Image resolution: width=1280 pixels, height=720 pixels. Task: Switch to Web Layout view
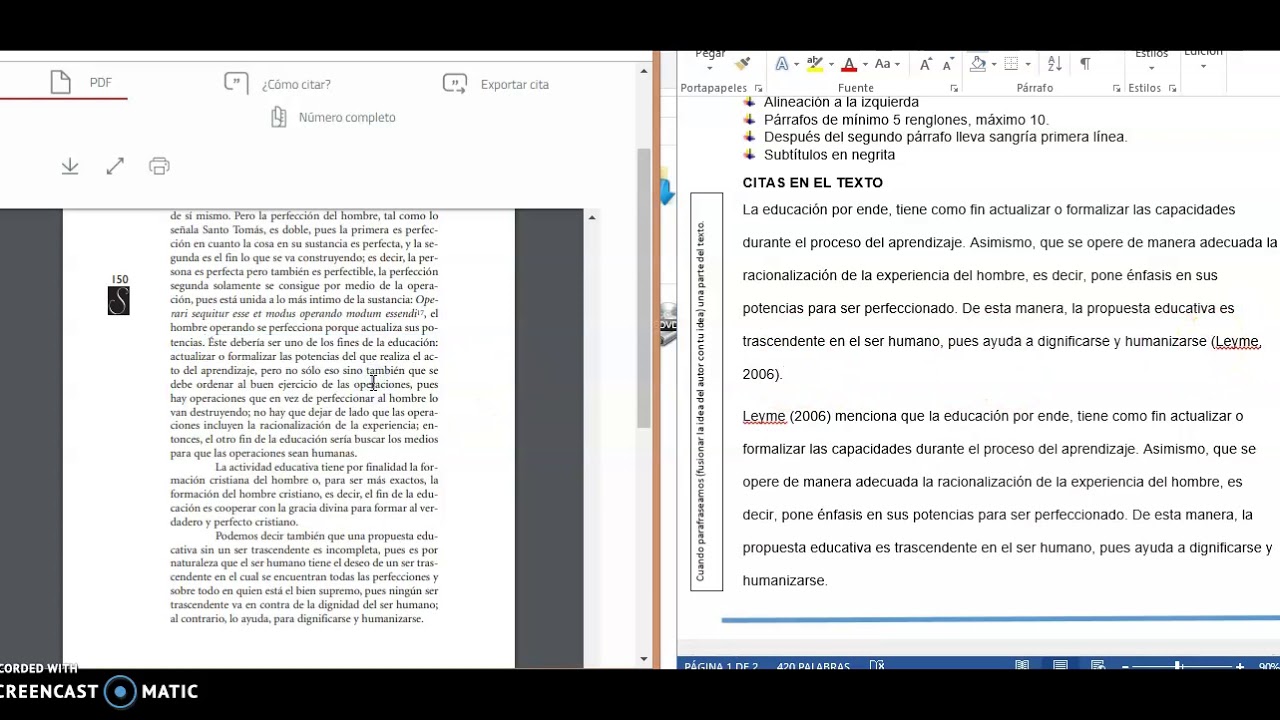[1098, 666]
